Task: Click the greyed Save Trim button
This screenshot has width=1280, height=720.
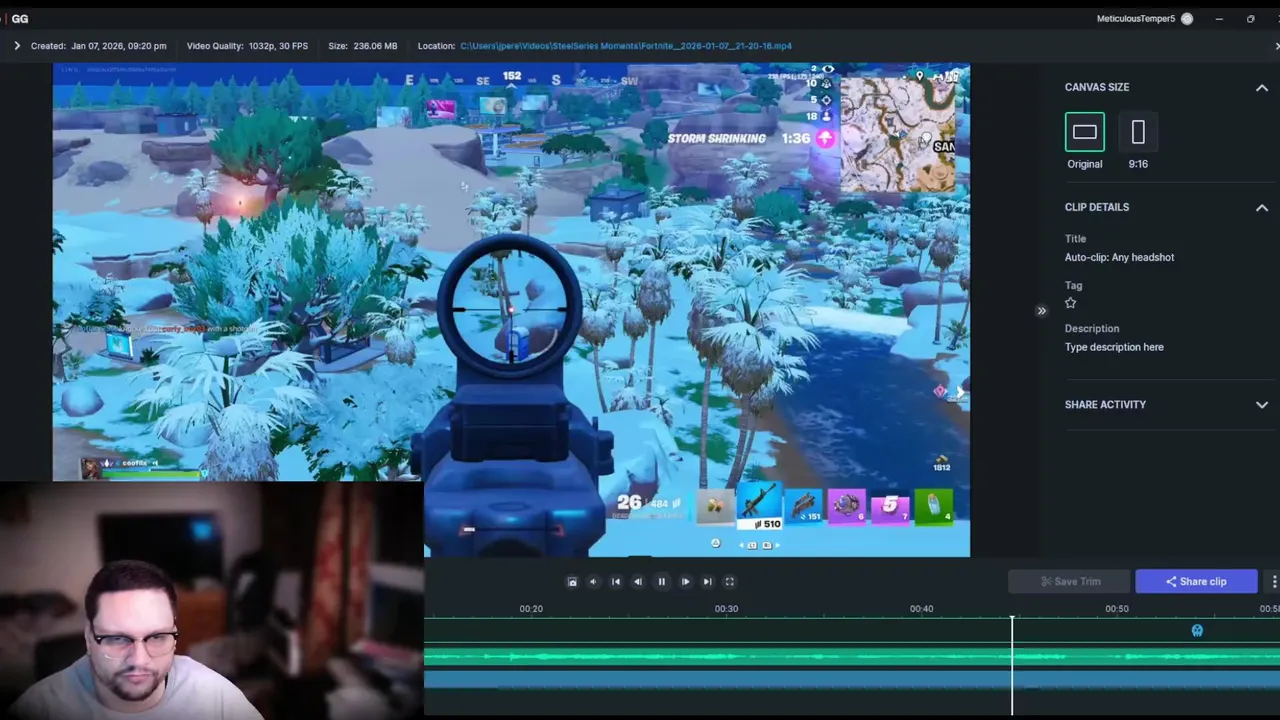Action: [1070, 581]
